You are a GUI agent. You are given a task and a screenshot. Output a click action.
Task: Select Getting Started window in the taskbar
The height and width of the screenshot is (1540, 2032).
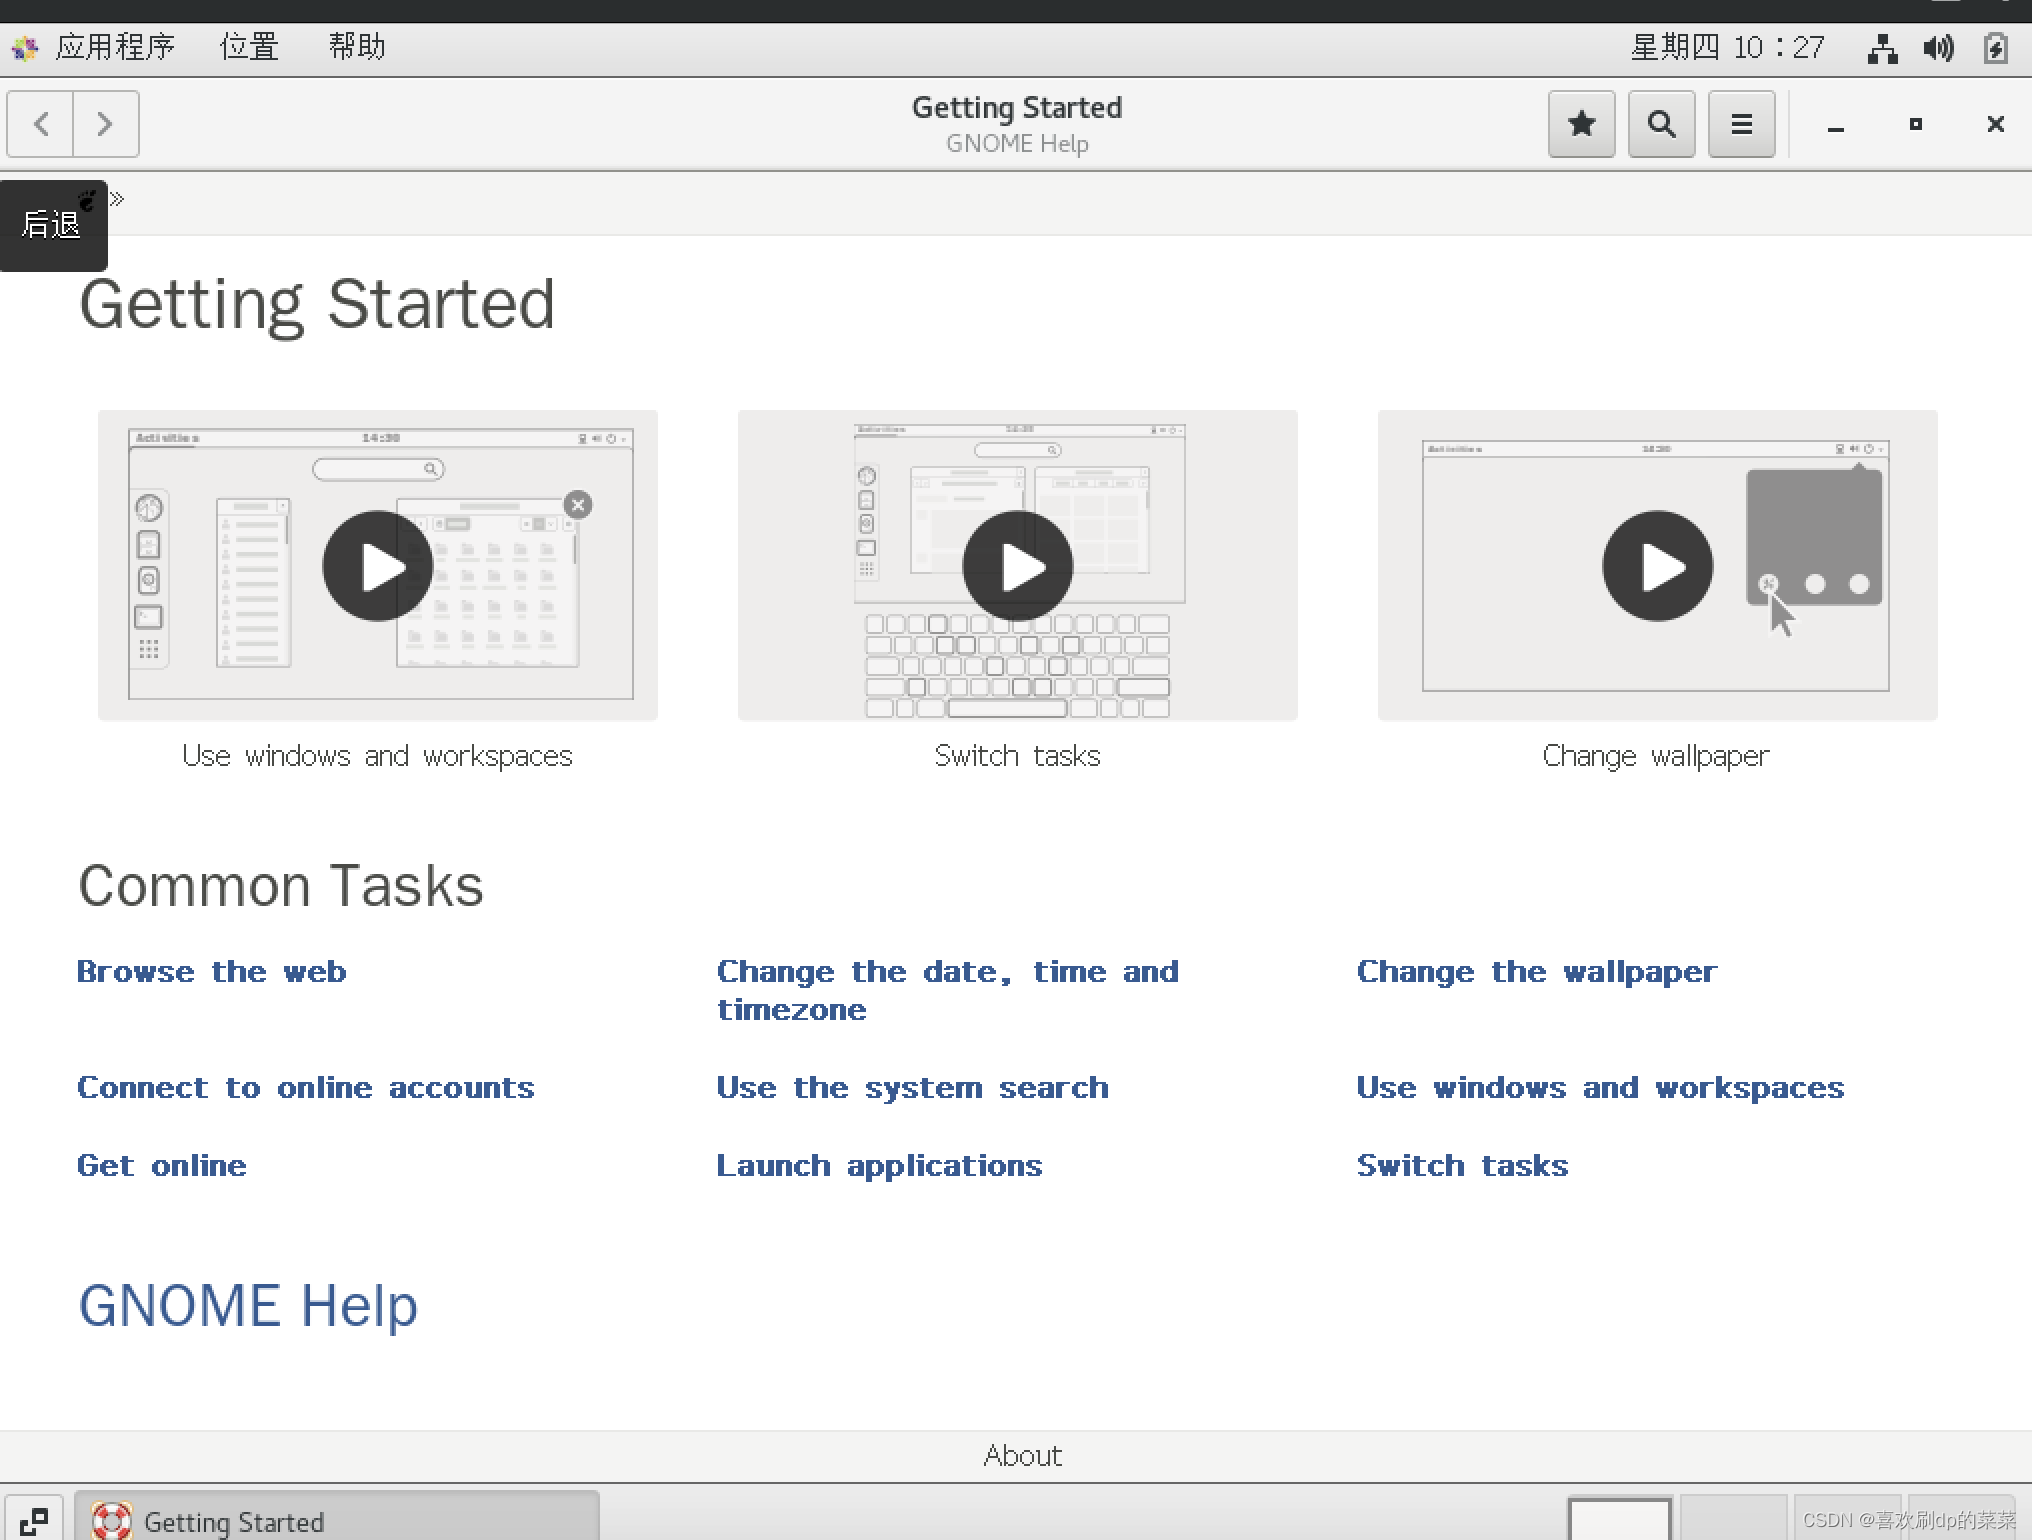(x=337, y=1518)
